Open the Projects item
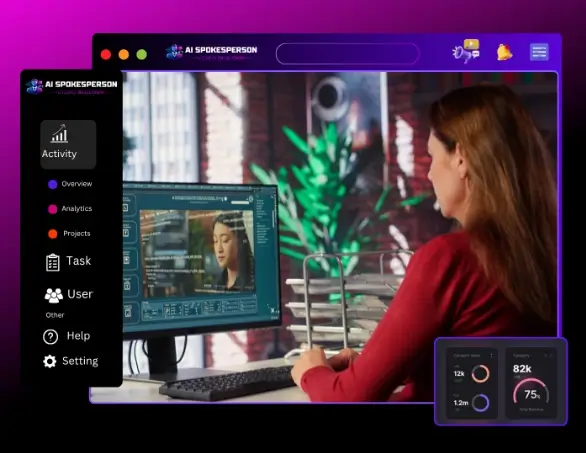 click(77, 233)
